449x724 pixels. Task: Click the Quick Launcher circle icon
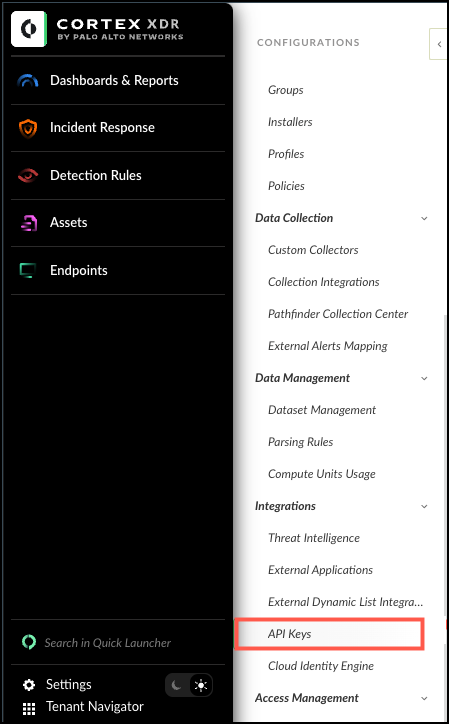(29, 642)
